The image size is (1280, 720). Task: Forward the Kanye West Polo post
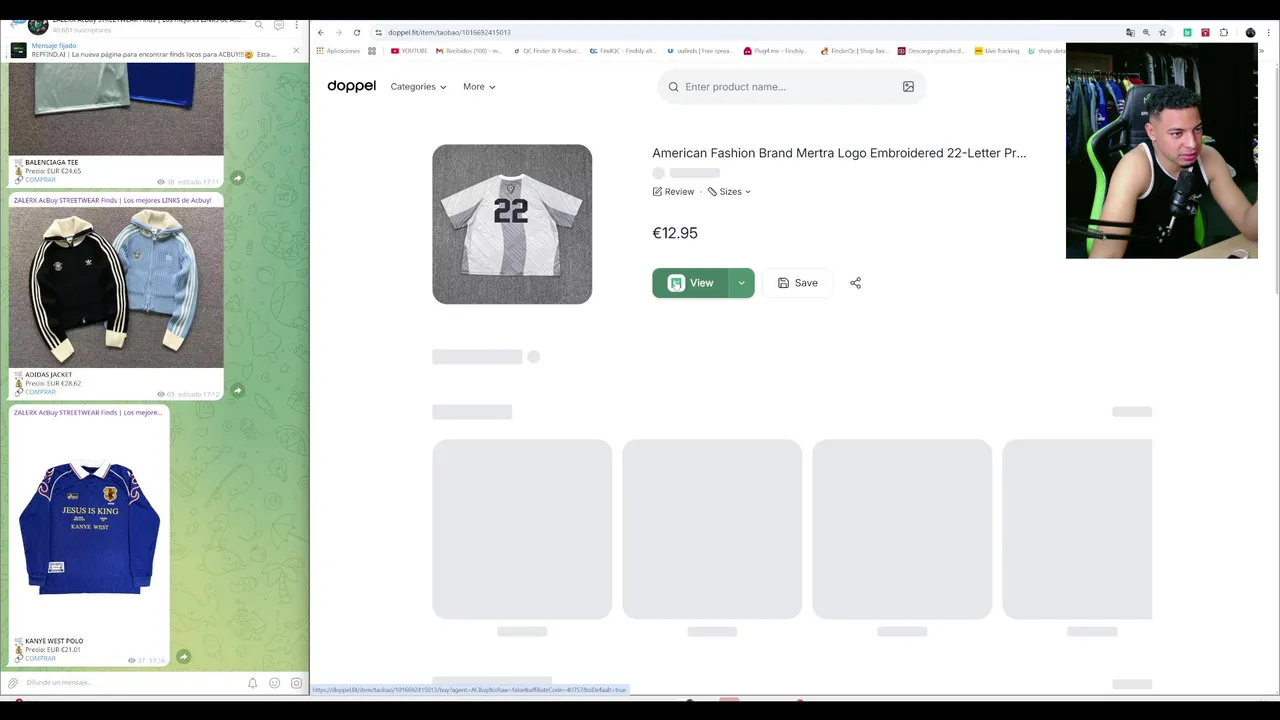click(183, 656)
